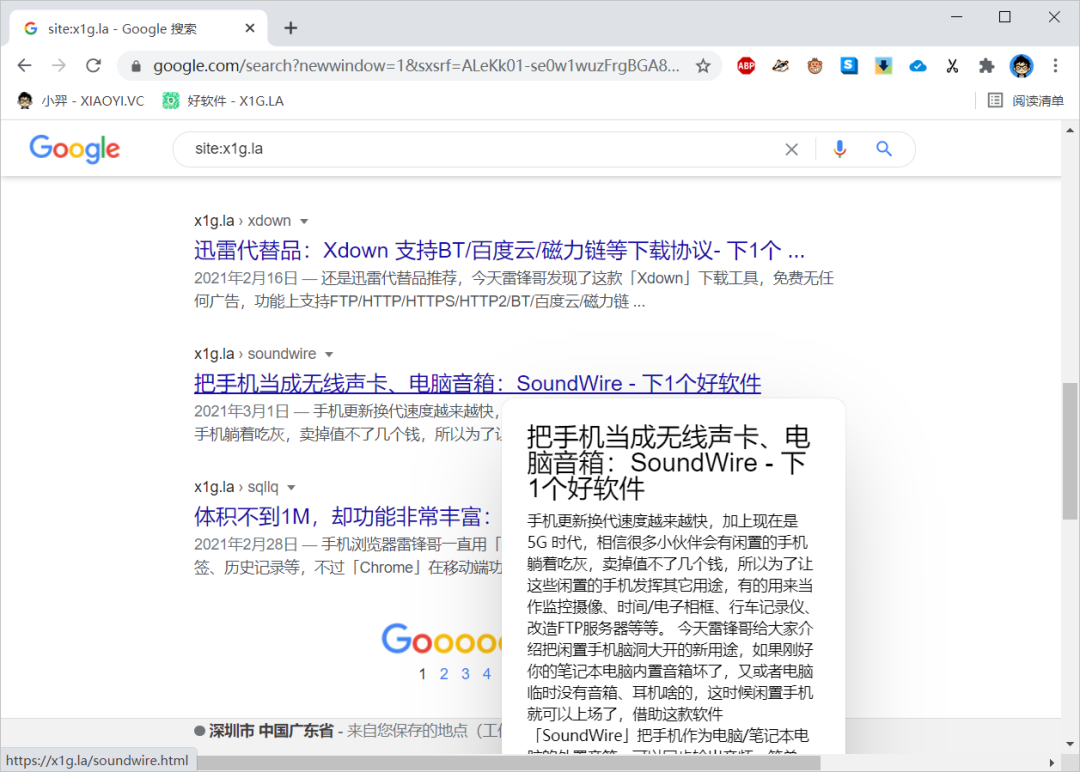Viewport: 1080px width, 772px height.
Task: Click the SoundWire preview popup heading
Action: coord(668,462)
